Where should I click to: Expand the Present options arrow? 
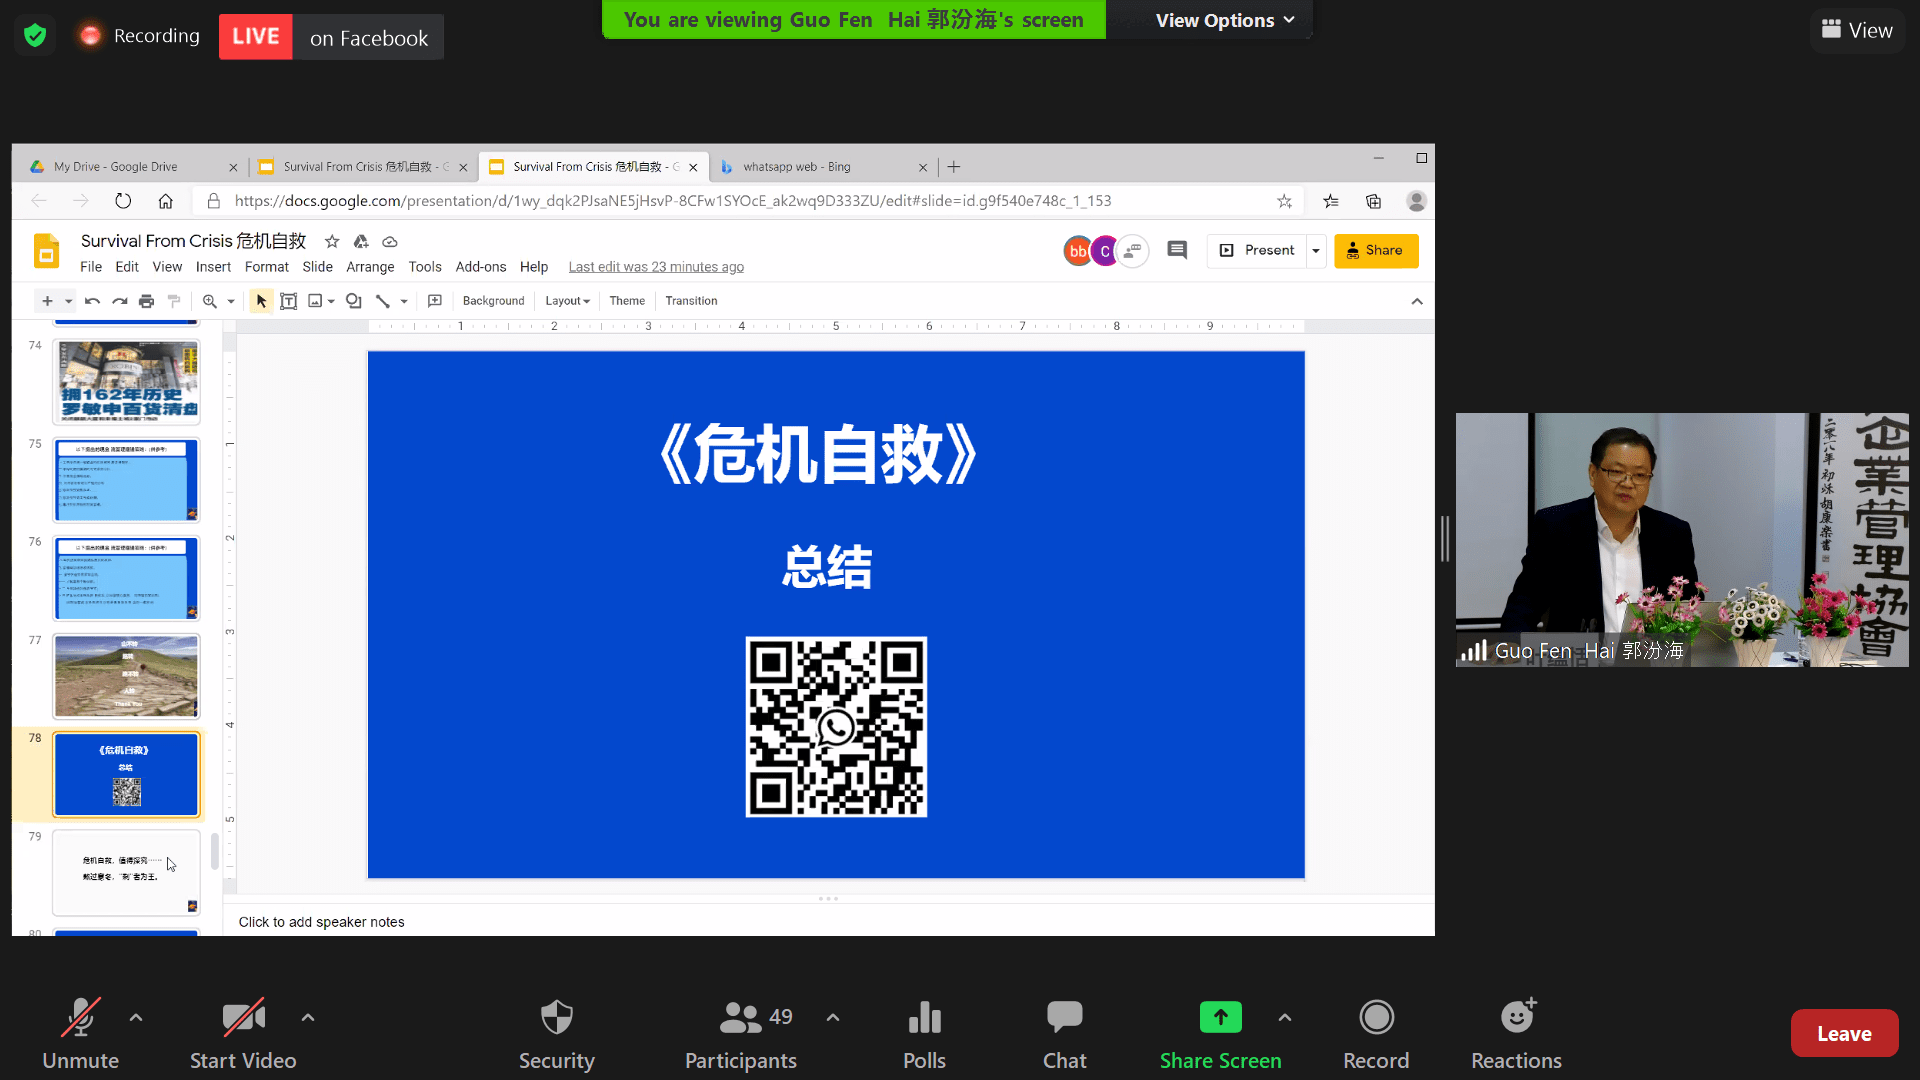[1316, 251]
